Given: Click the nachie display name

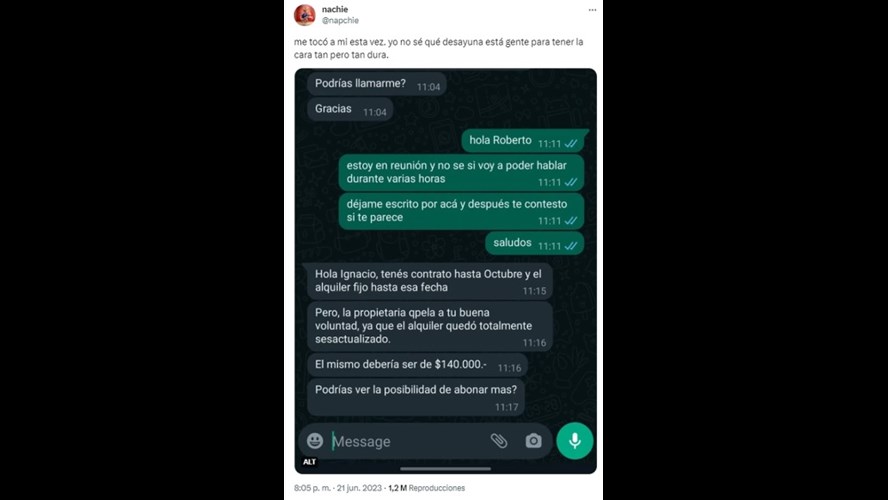Looking at the screenshot, I should pyautogui.click(x=335, y=9).
